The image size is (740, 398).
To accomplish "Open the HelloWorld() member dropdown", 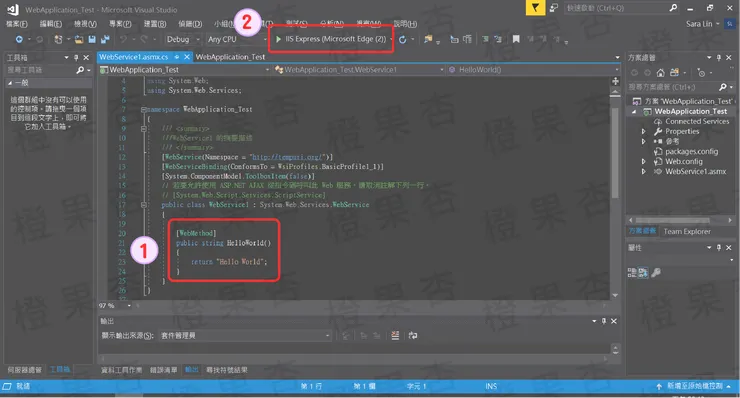I will coord(533,70).
